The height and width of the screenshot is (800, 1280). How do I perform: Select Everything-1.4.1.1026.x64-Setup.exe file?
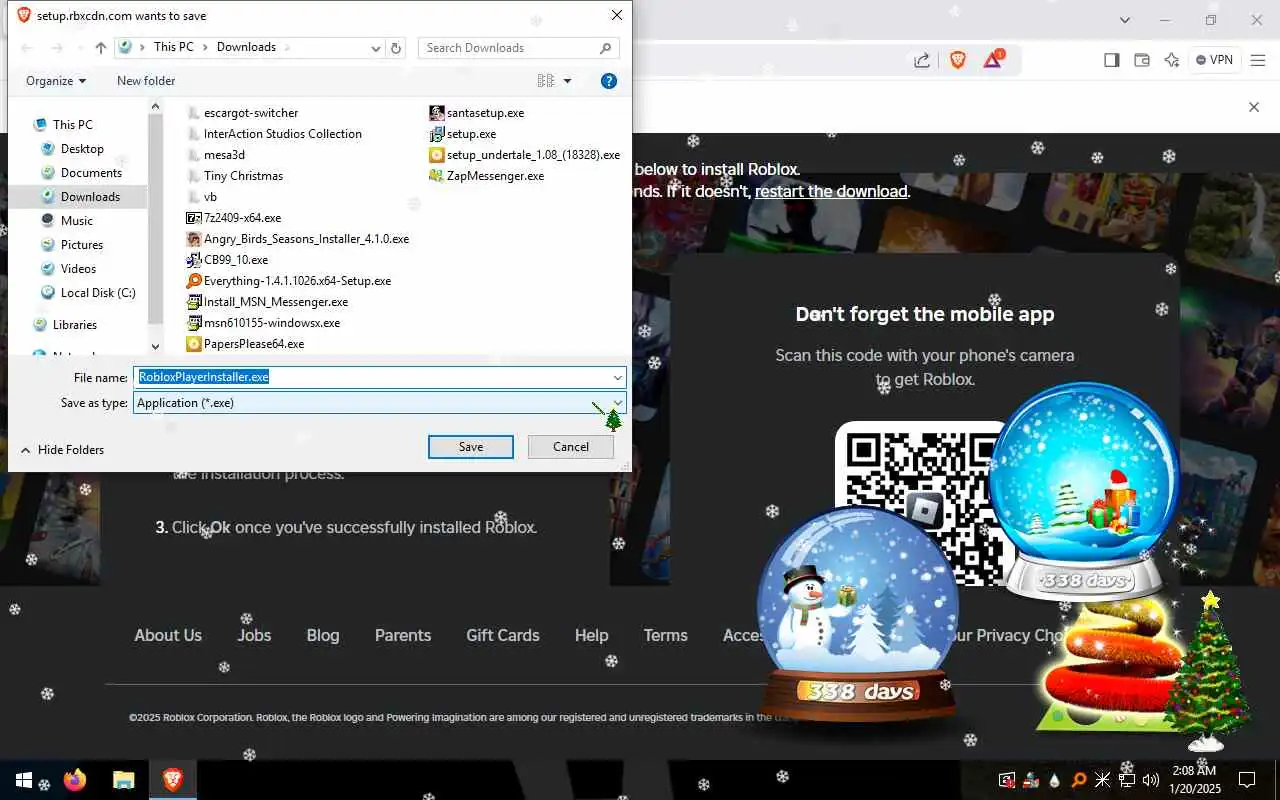click(289, 281)
